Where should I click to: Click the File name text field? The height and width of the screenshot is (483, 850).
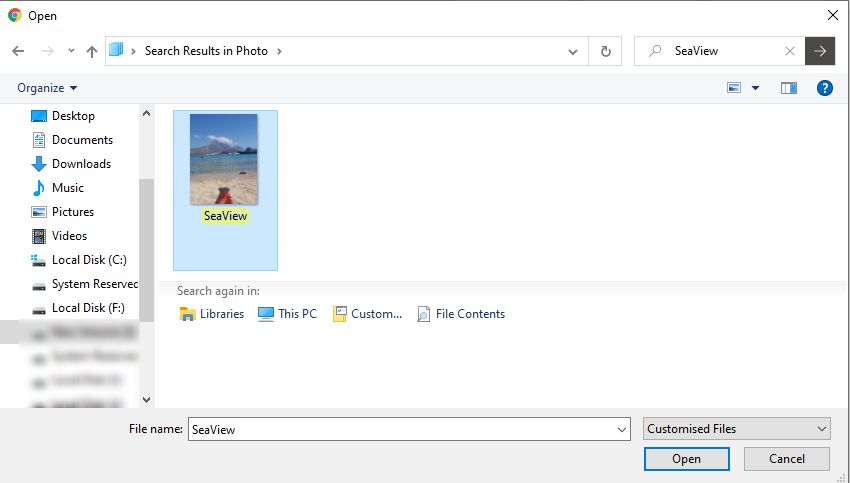click(x=400, y=429)
